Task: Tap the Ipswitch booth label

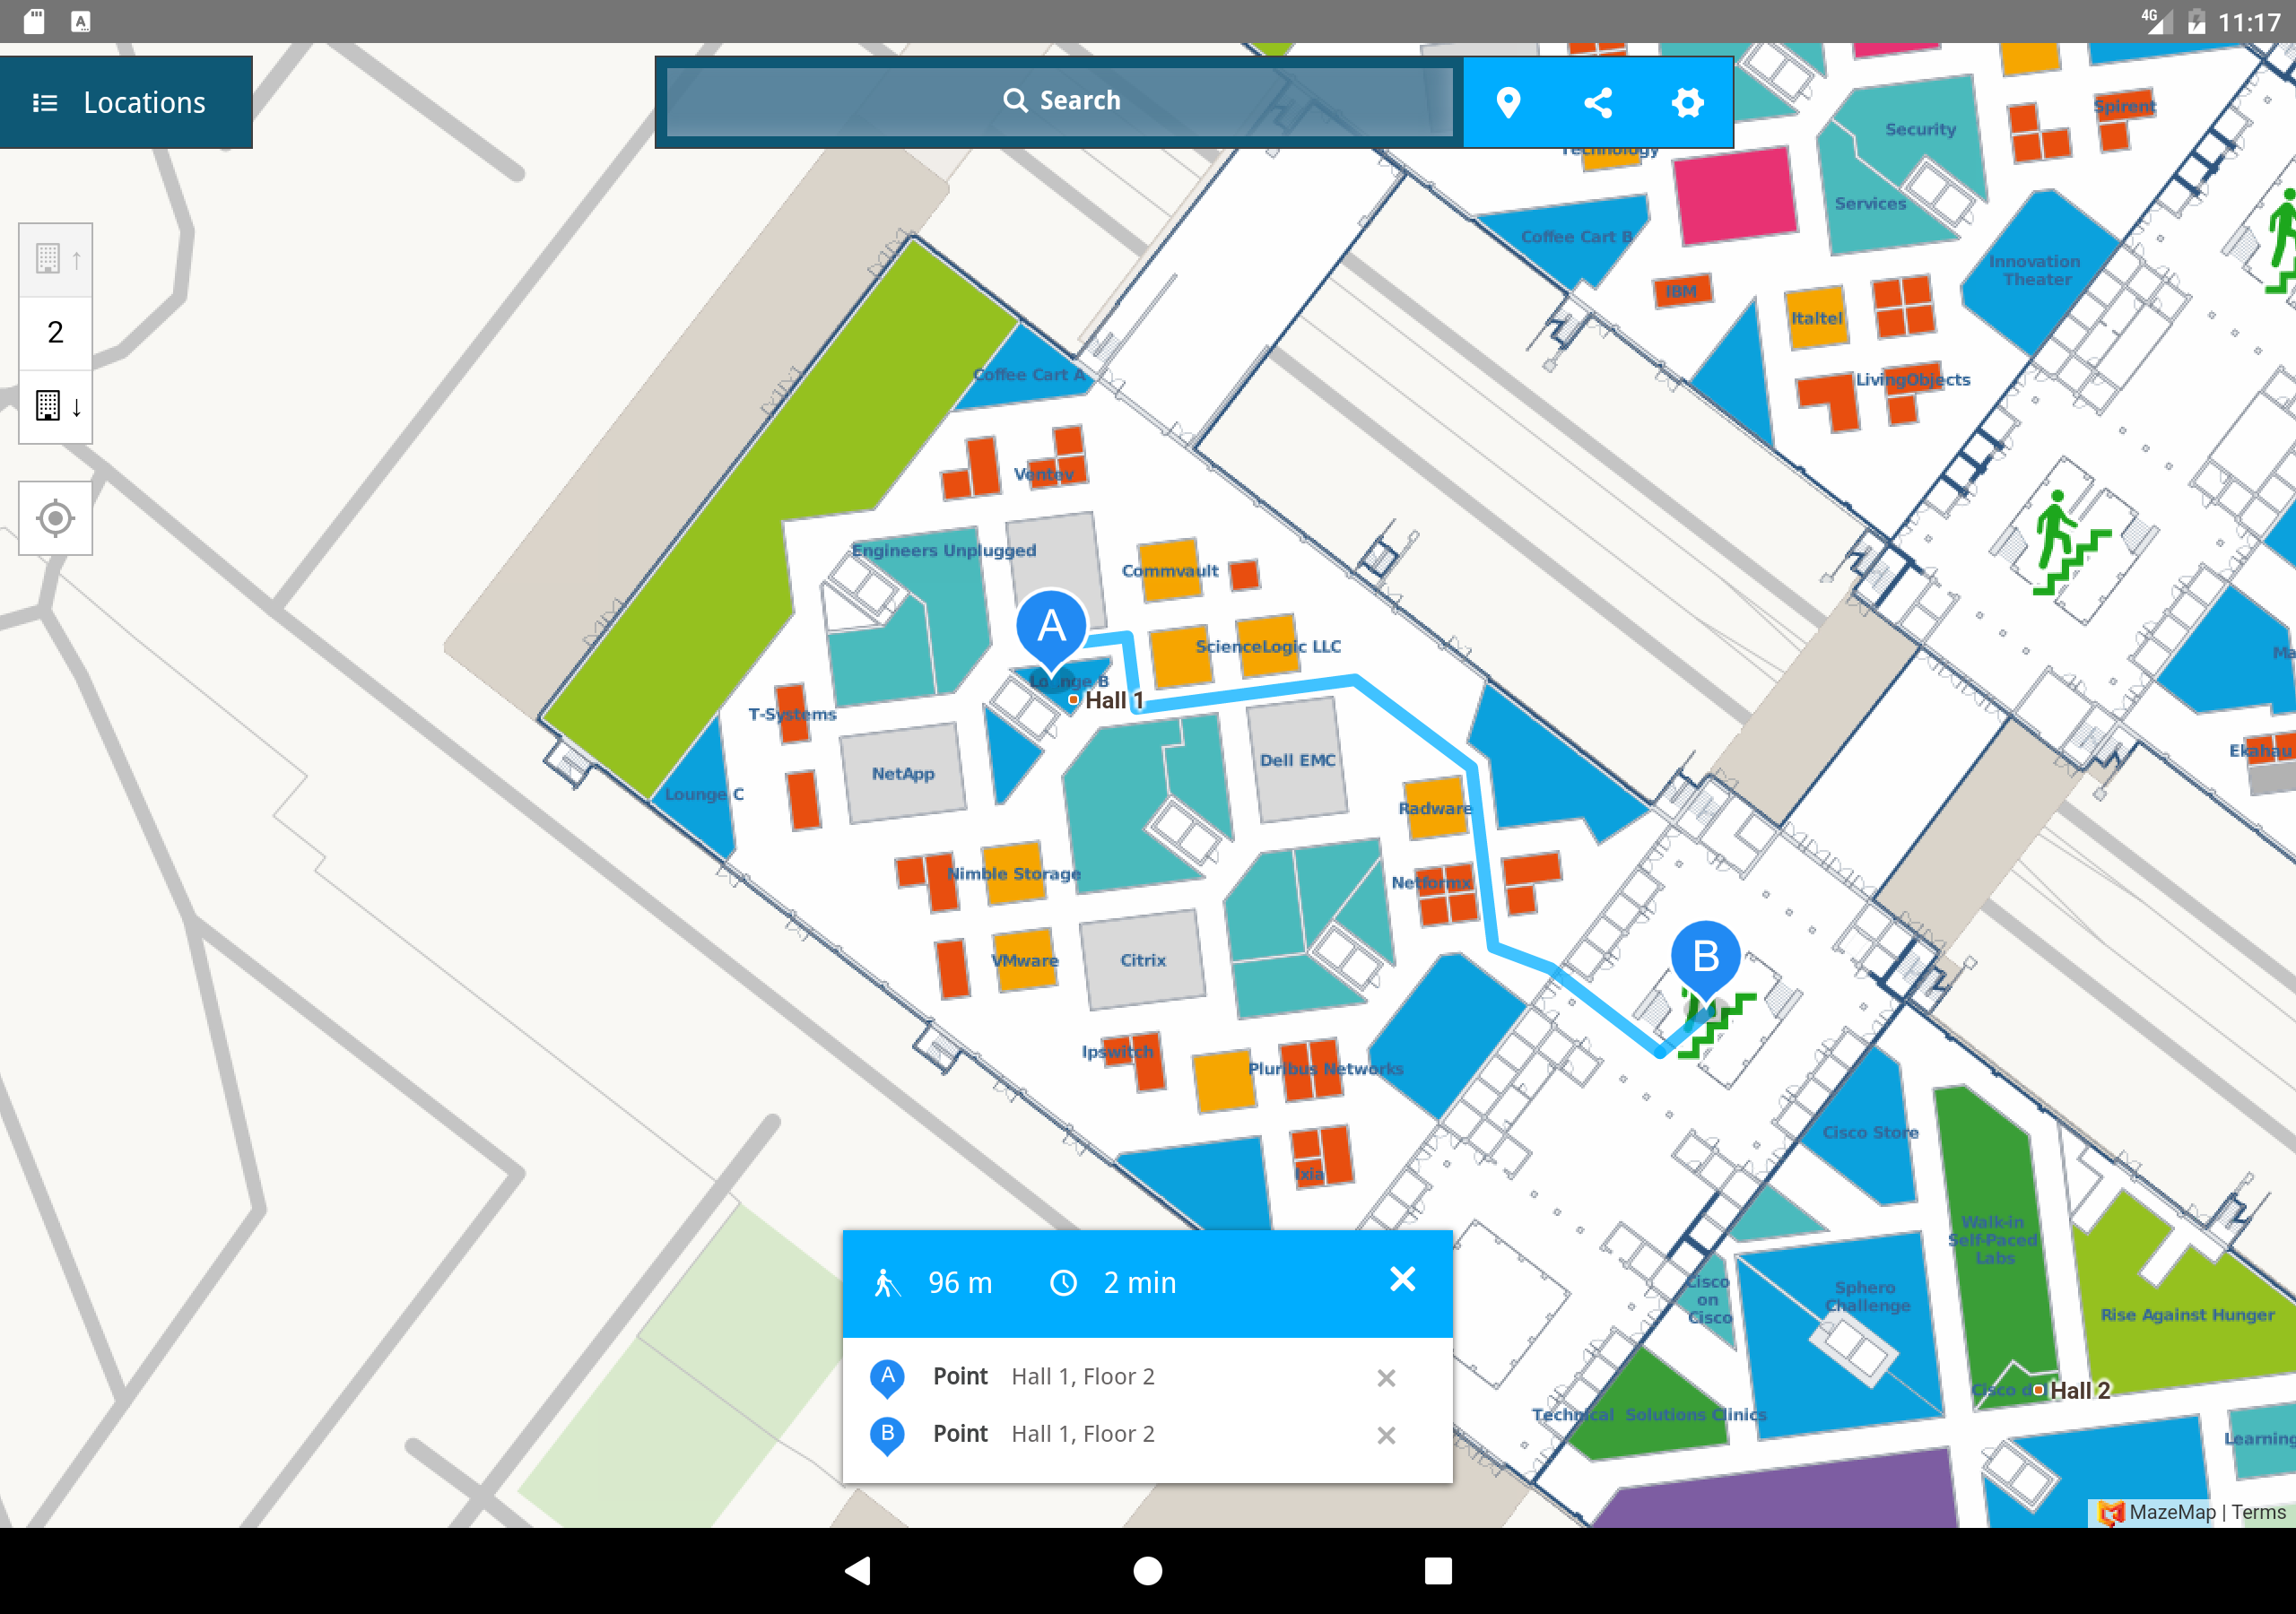Action: point(1117,1052)
